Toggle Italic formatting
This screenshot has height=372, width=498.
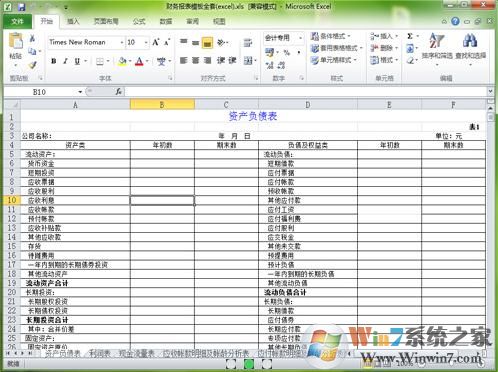pyautogui.click(x=65, y=61)
